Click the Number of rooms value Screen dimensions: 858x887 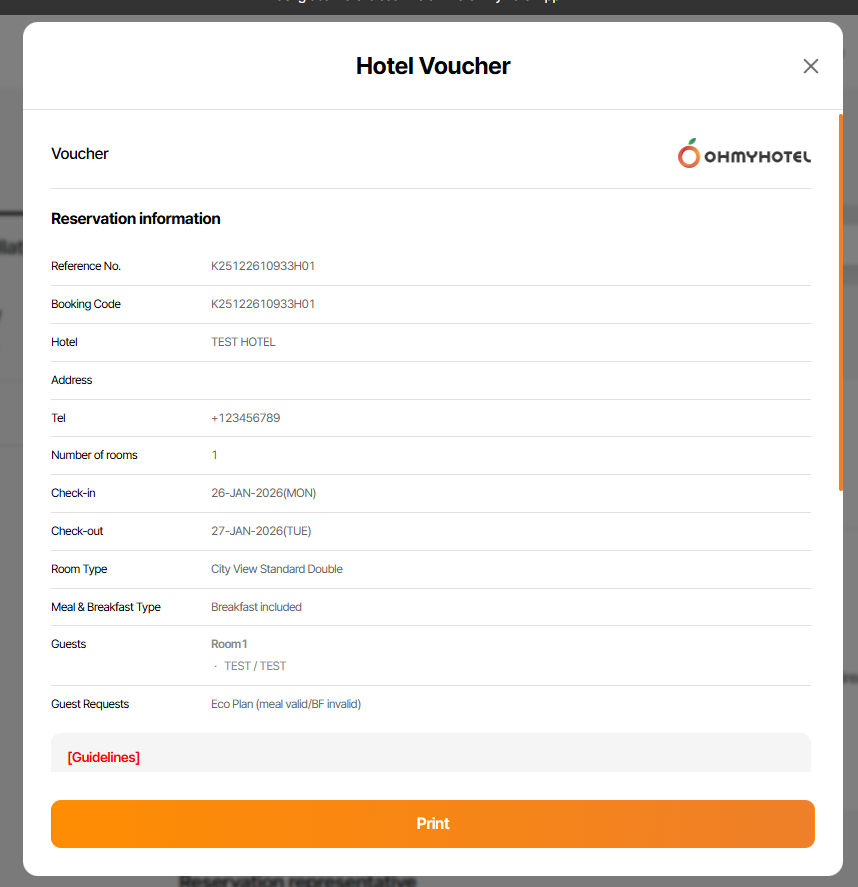coord(214,455)
